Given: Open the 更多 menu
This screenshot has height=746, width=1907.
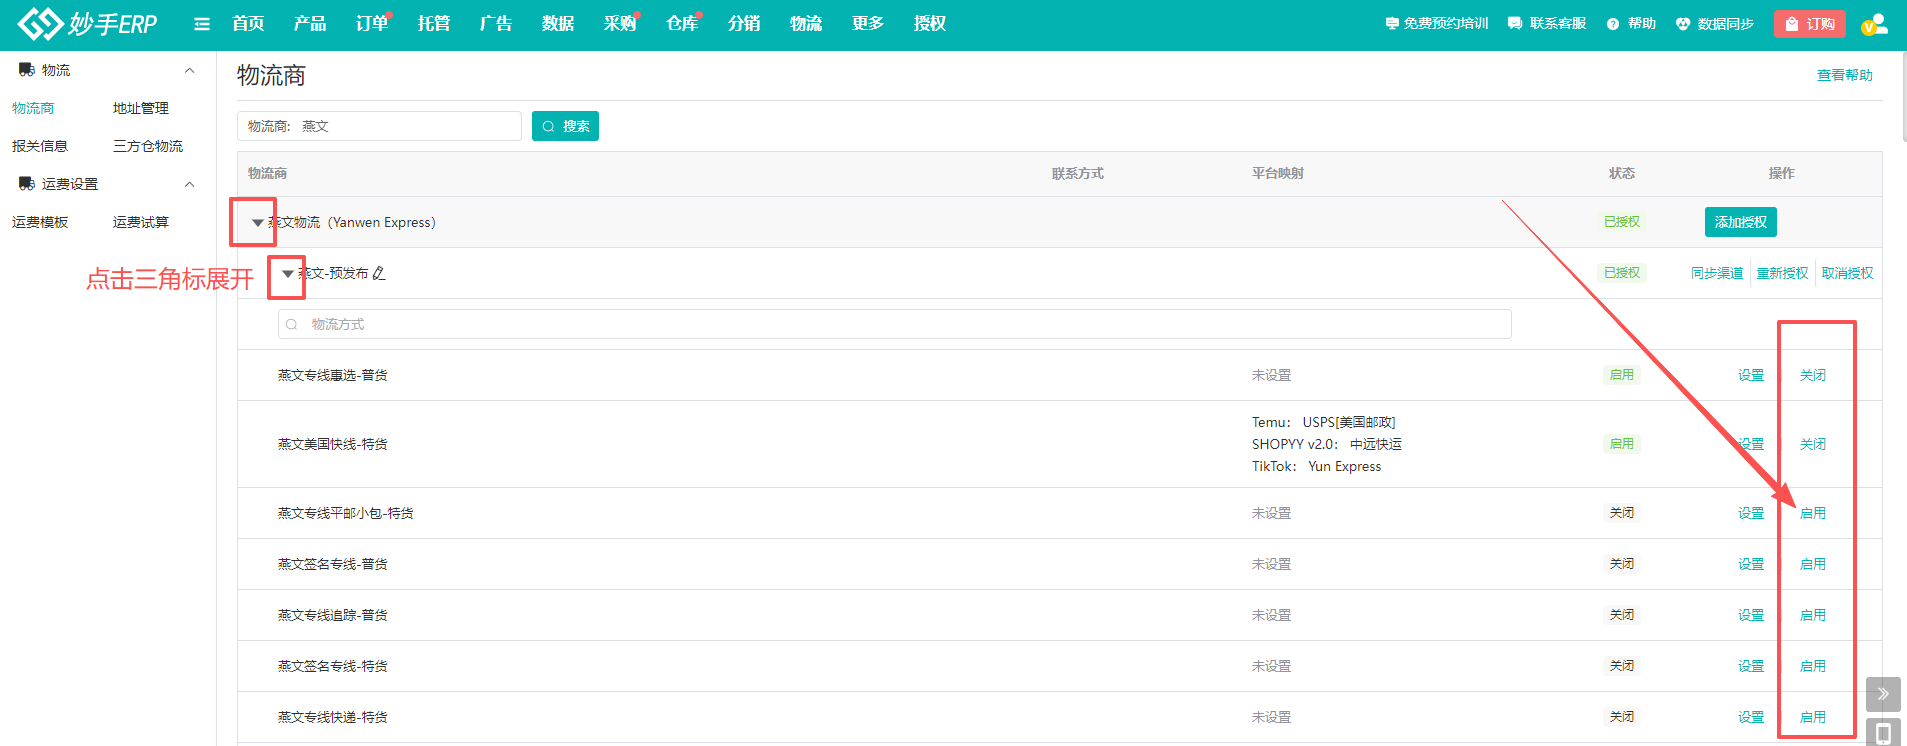Looking at the screenshot, I should click(868, 24).
